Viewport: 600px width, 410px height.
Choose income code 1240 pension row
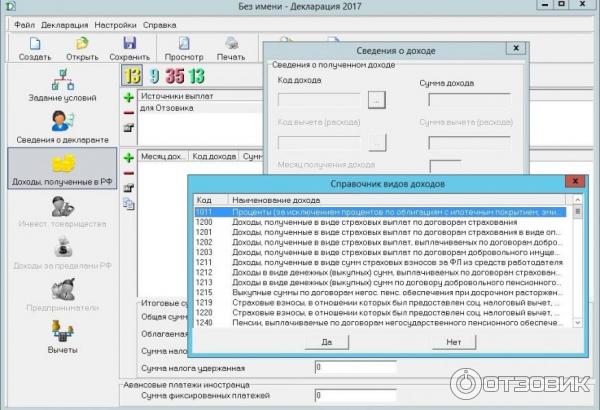(x=380, y=323)
